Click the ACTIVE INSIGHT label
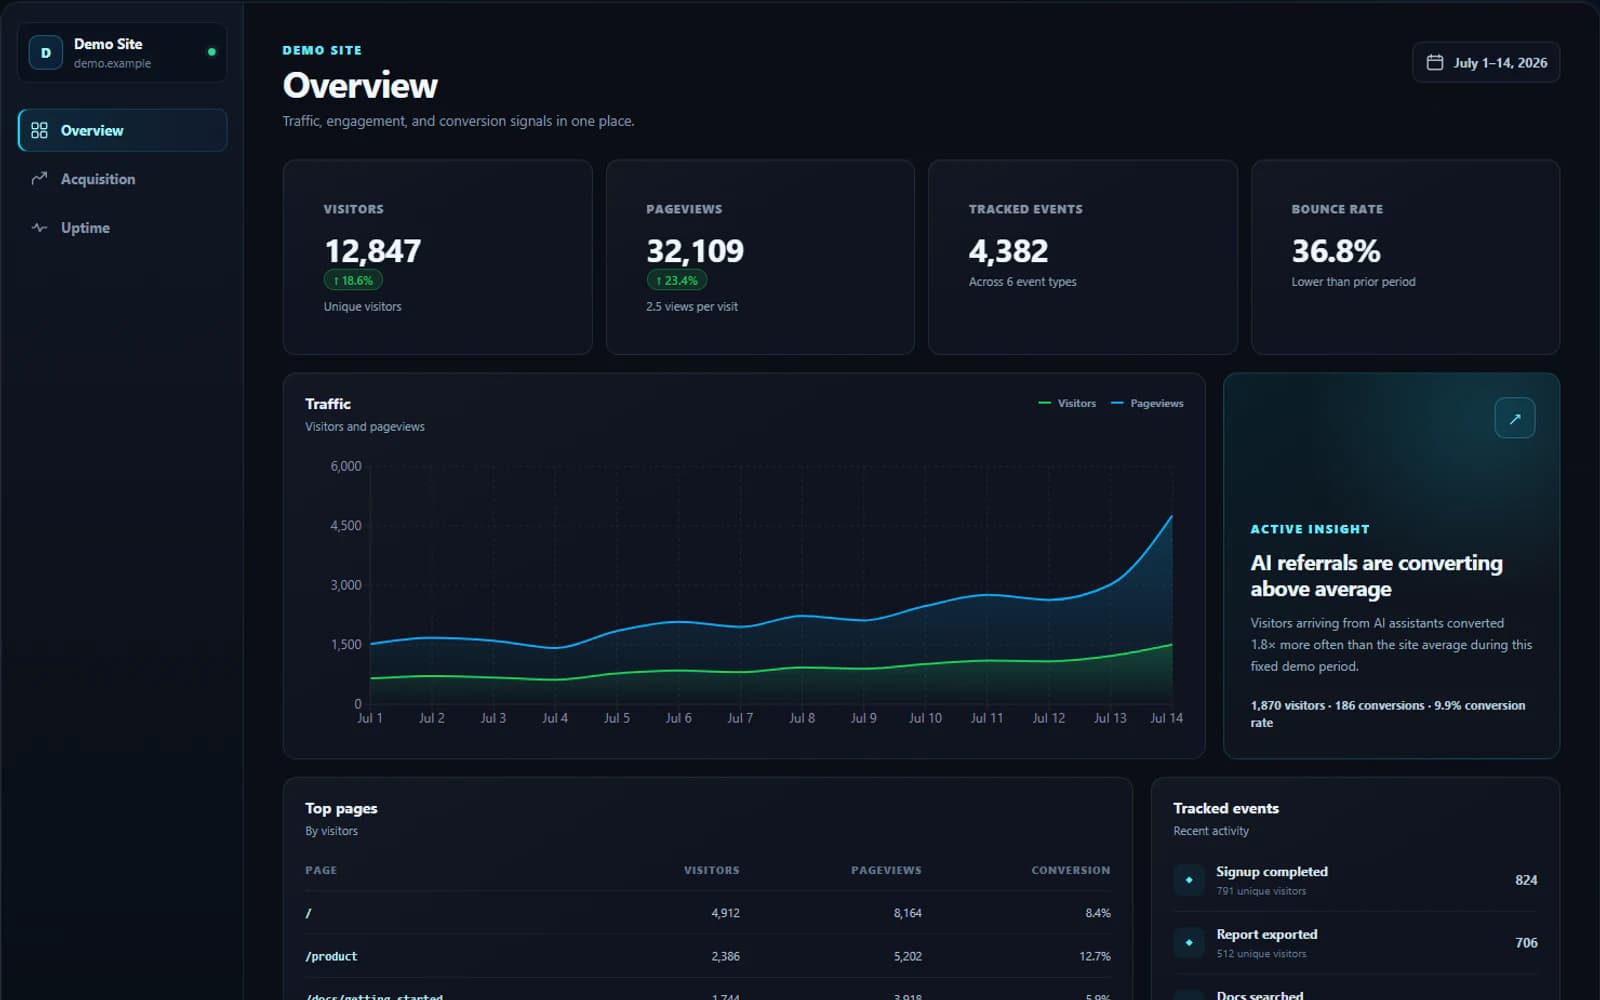 (1310, 529)
